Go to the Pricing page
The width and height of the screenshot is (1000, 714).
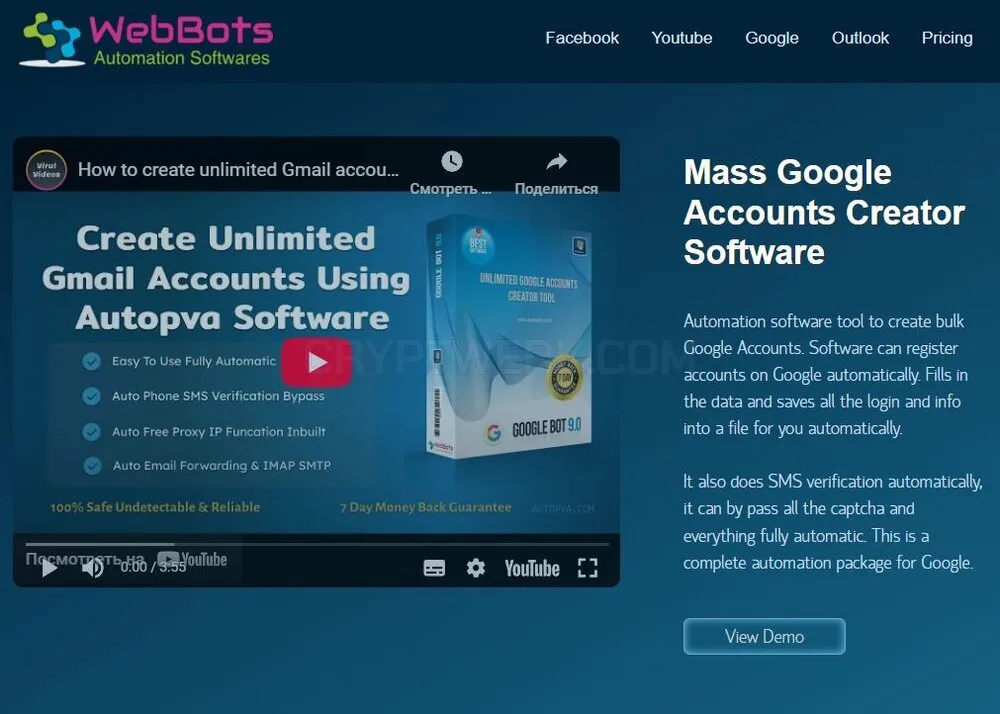947,38
